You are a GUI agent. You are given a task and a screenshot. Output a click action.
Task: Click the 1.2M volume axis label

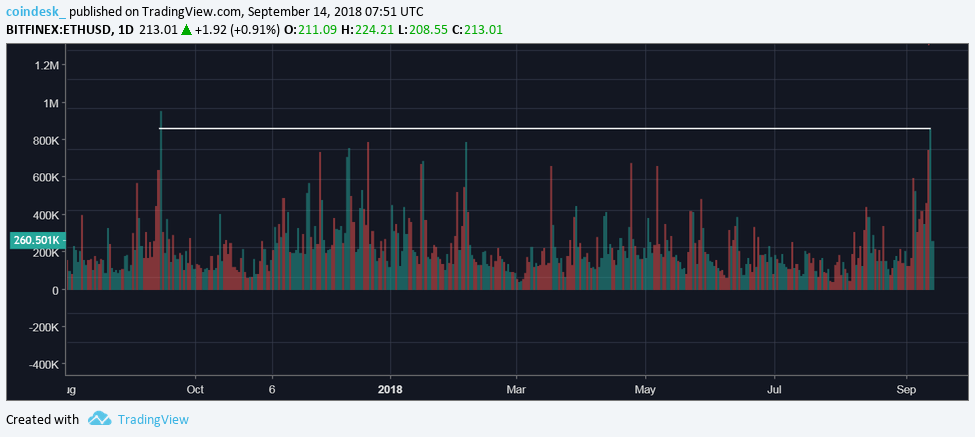click(45, 65)
